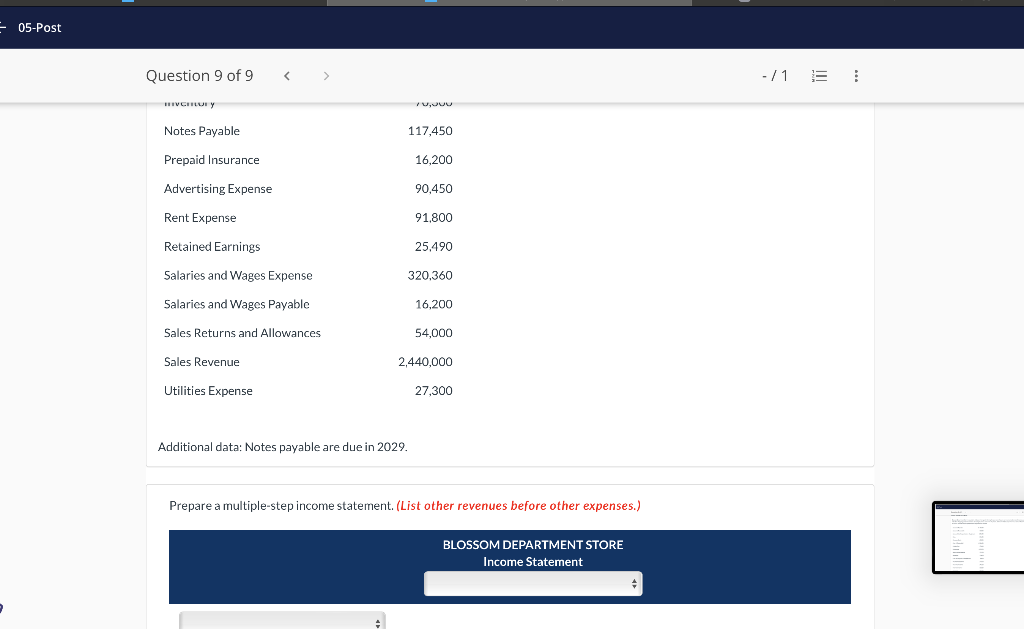Image resolution: width=1024 pixels, height=629 pixels.
Task: Click the 'Question 9 of 9' label
Action: (200, 76)
